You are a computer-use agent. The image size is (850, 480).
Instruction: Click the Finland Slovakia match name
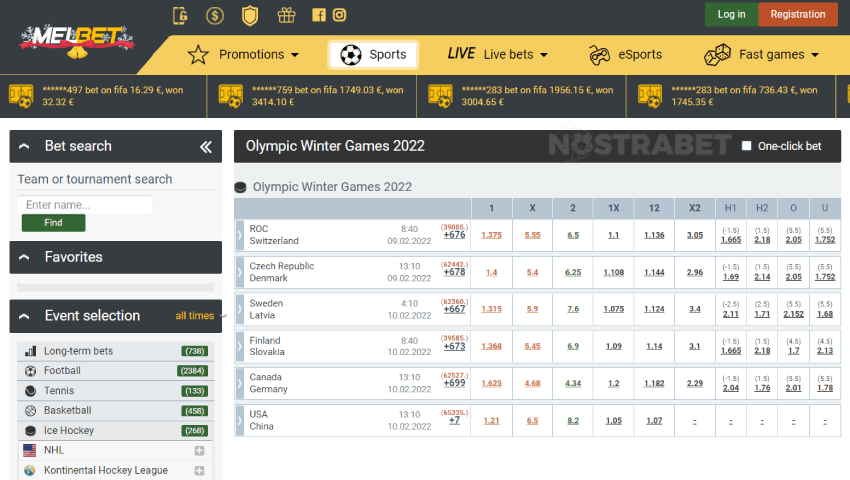pyautogui.click(x=267, y=346)
